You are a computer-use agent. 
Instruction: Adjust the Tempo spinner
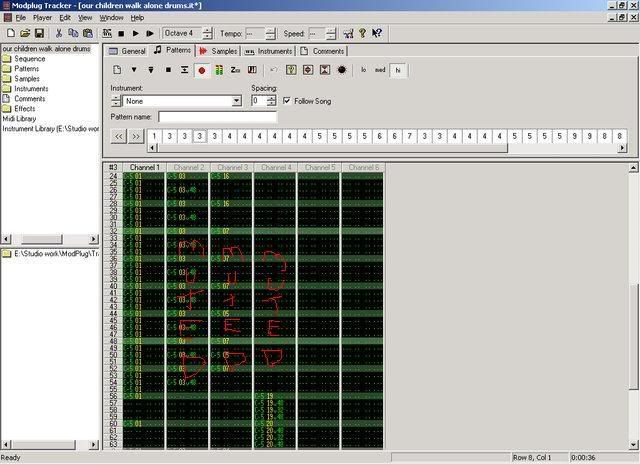tap(270, 33)
